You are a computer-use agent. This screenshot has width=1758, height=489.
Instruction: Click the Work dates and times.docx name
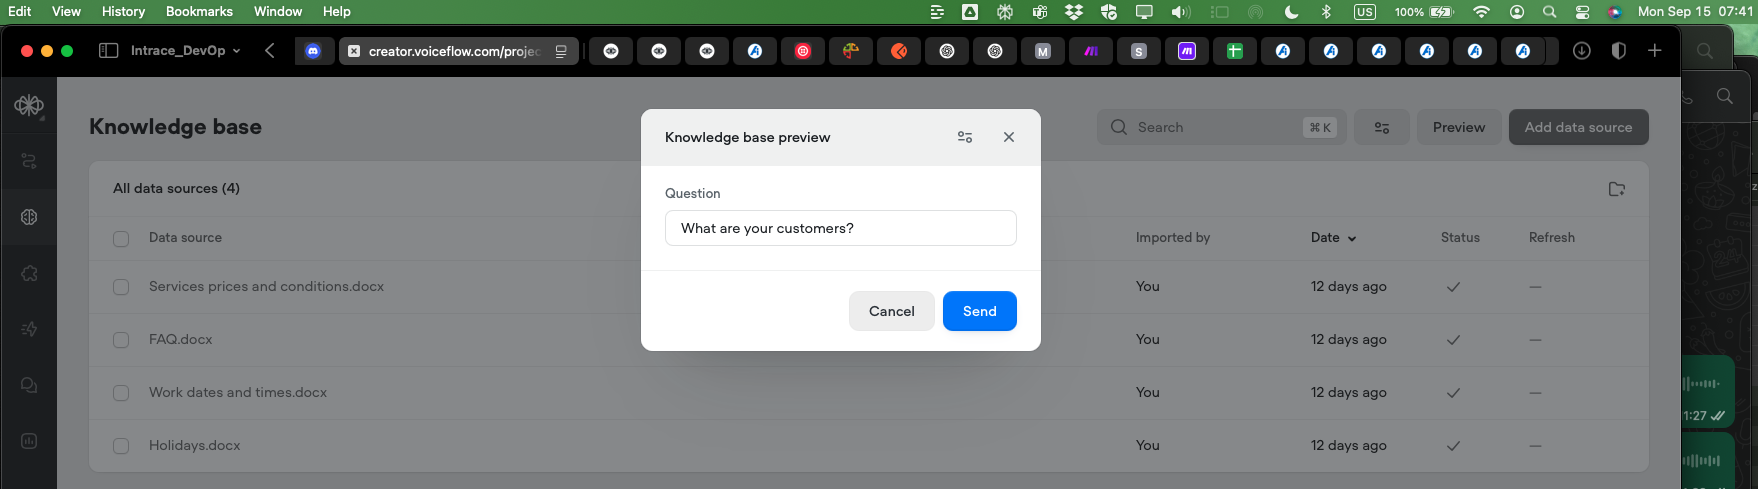point(238,392)
